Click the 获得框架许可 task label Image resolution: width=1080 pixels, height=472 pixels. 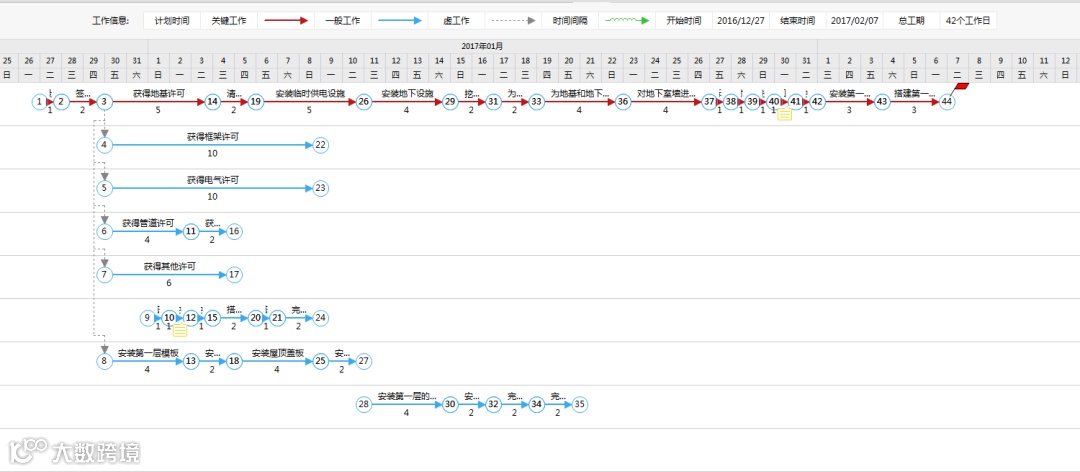[212, 136]
